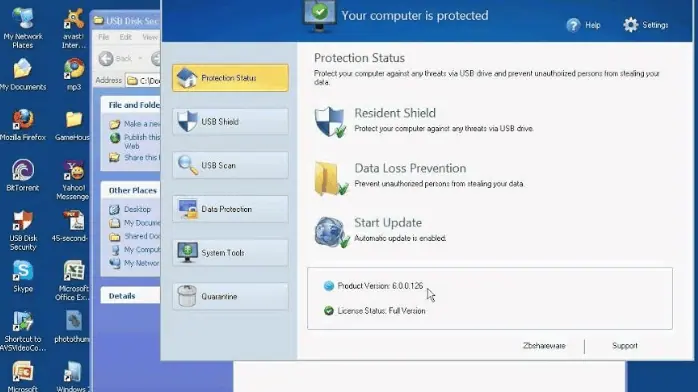This screenshot has height=392, width=698.
Task: Launch Yahoo! Messenger desktop icon
Action: click(x=73, y=180)
